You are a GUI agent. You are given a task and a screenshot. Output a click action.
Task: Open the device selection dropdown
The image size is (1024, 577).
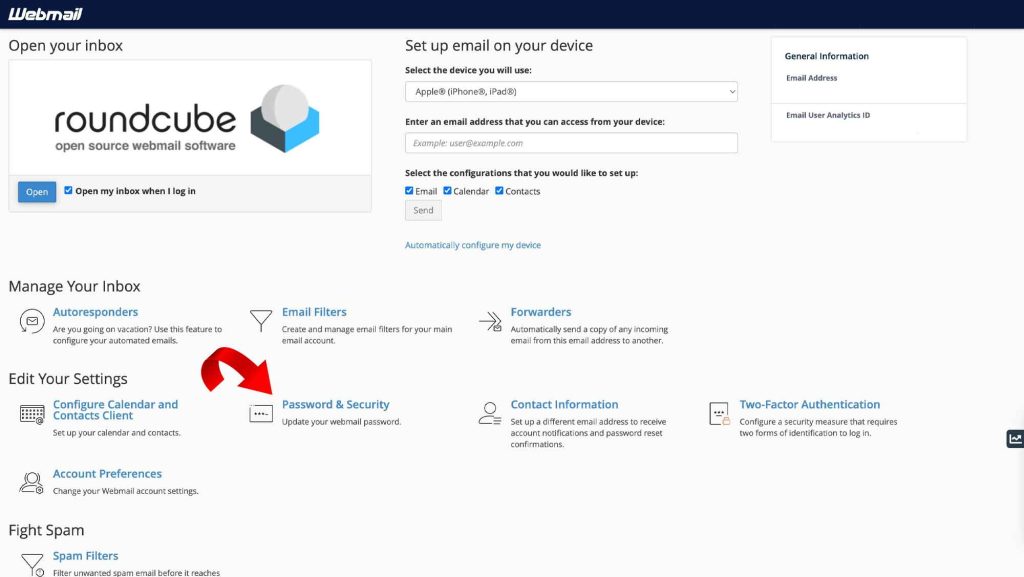570,90
